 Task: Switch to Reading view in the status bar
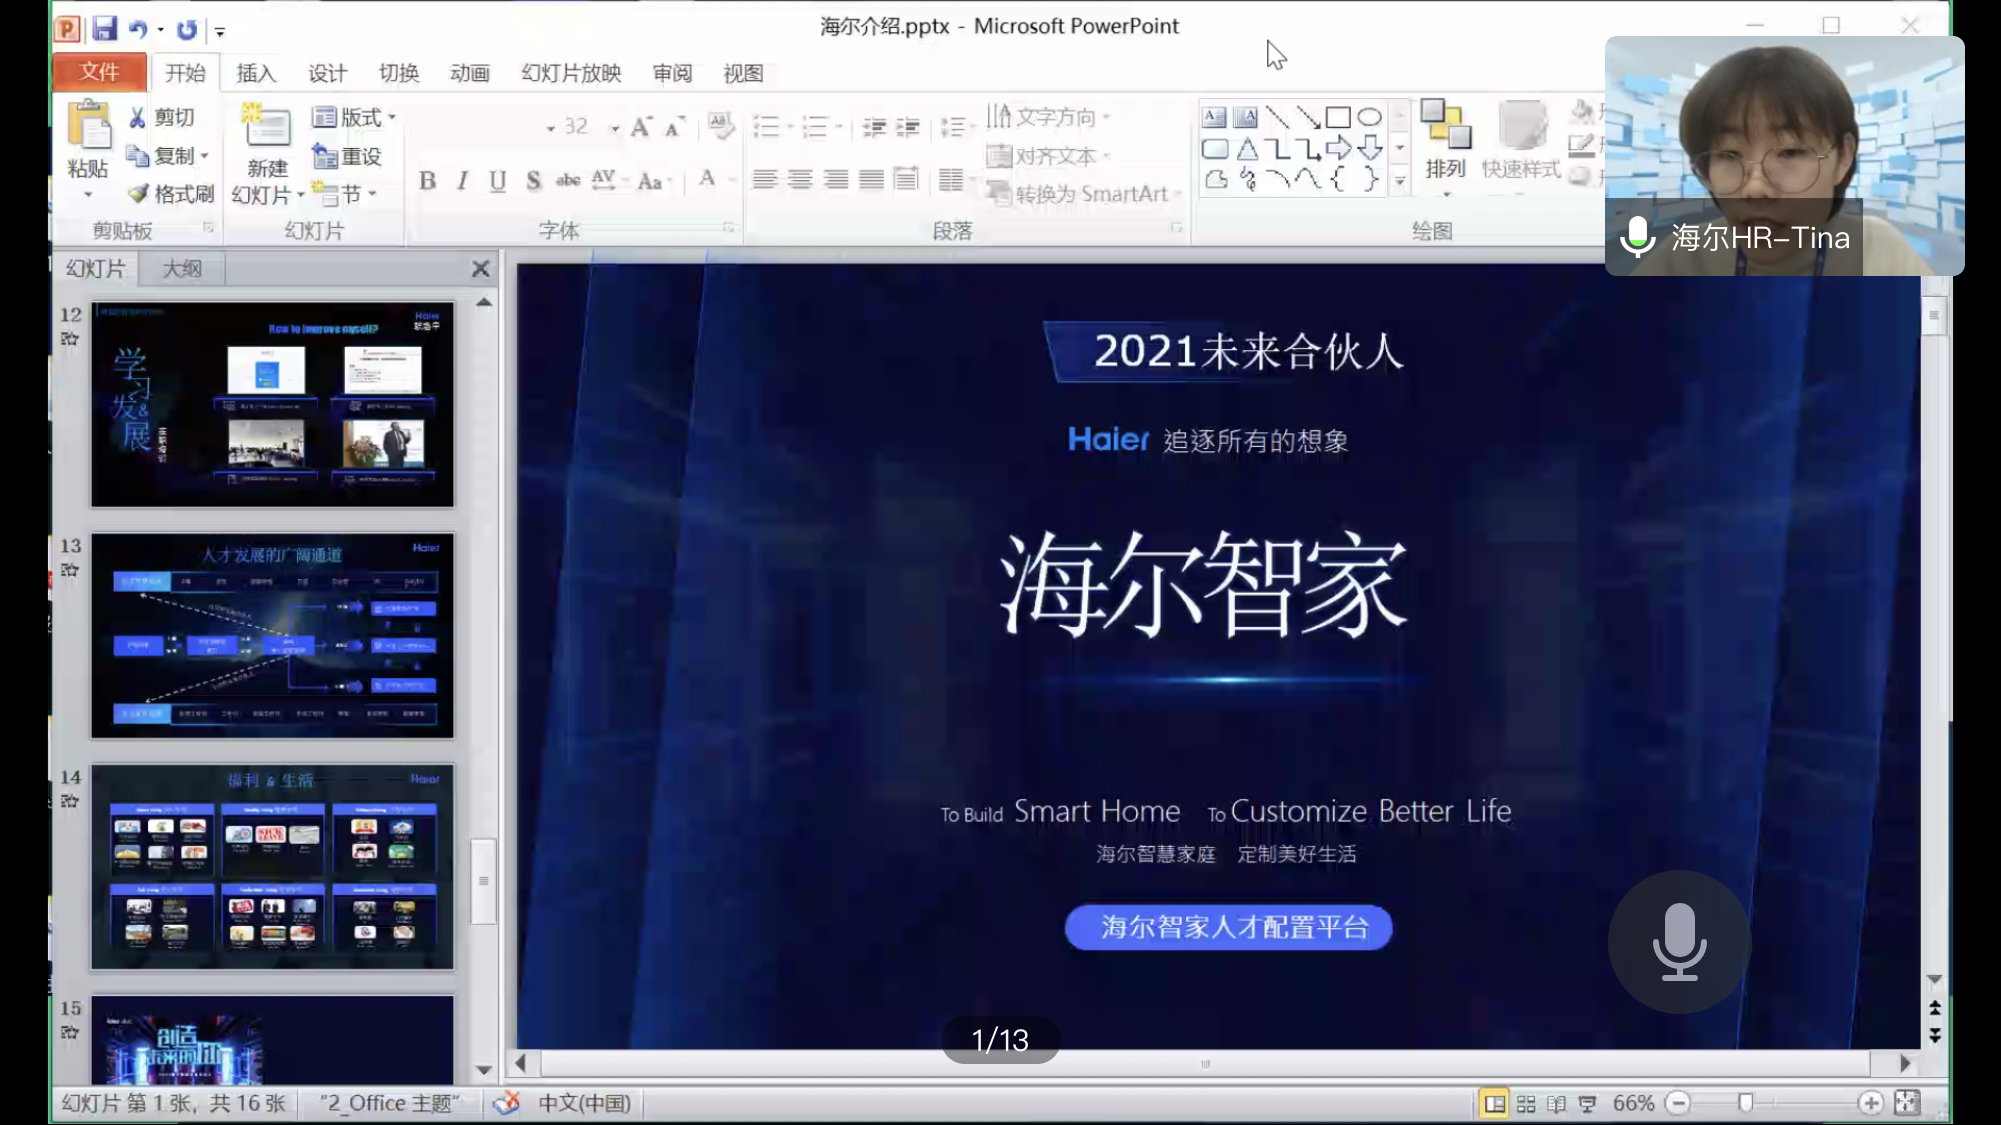pyautogui.click(x=1555, y=1103)
